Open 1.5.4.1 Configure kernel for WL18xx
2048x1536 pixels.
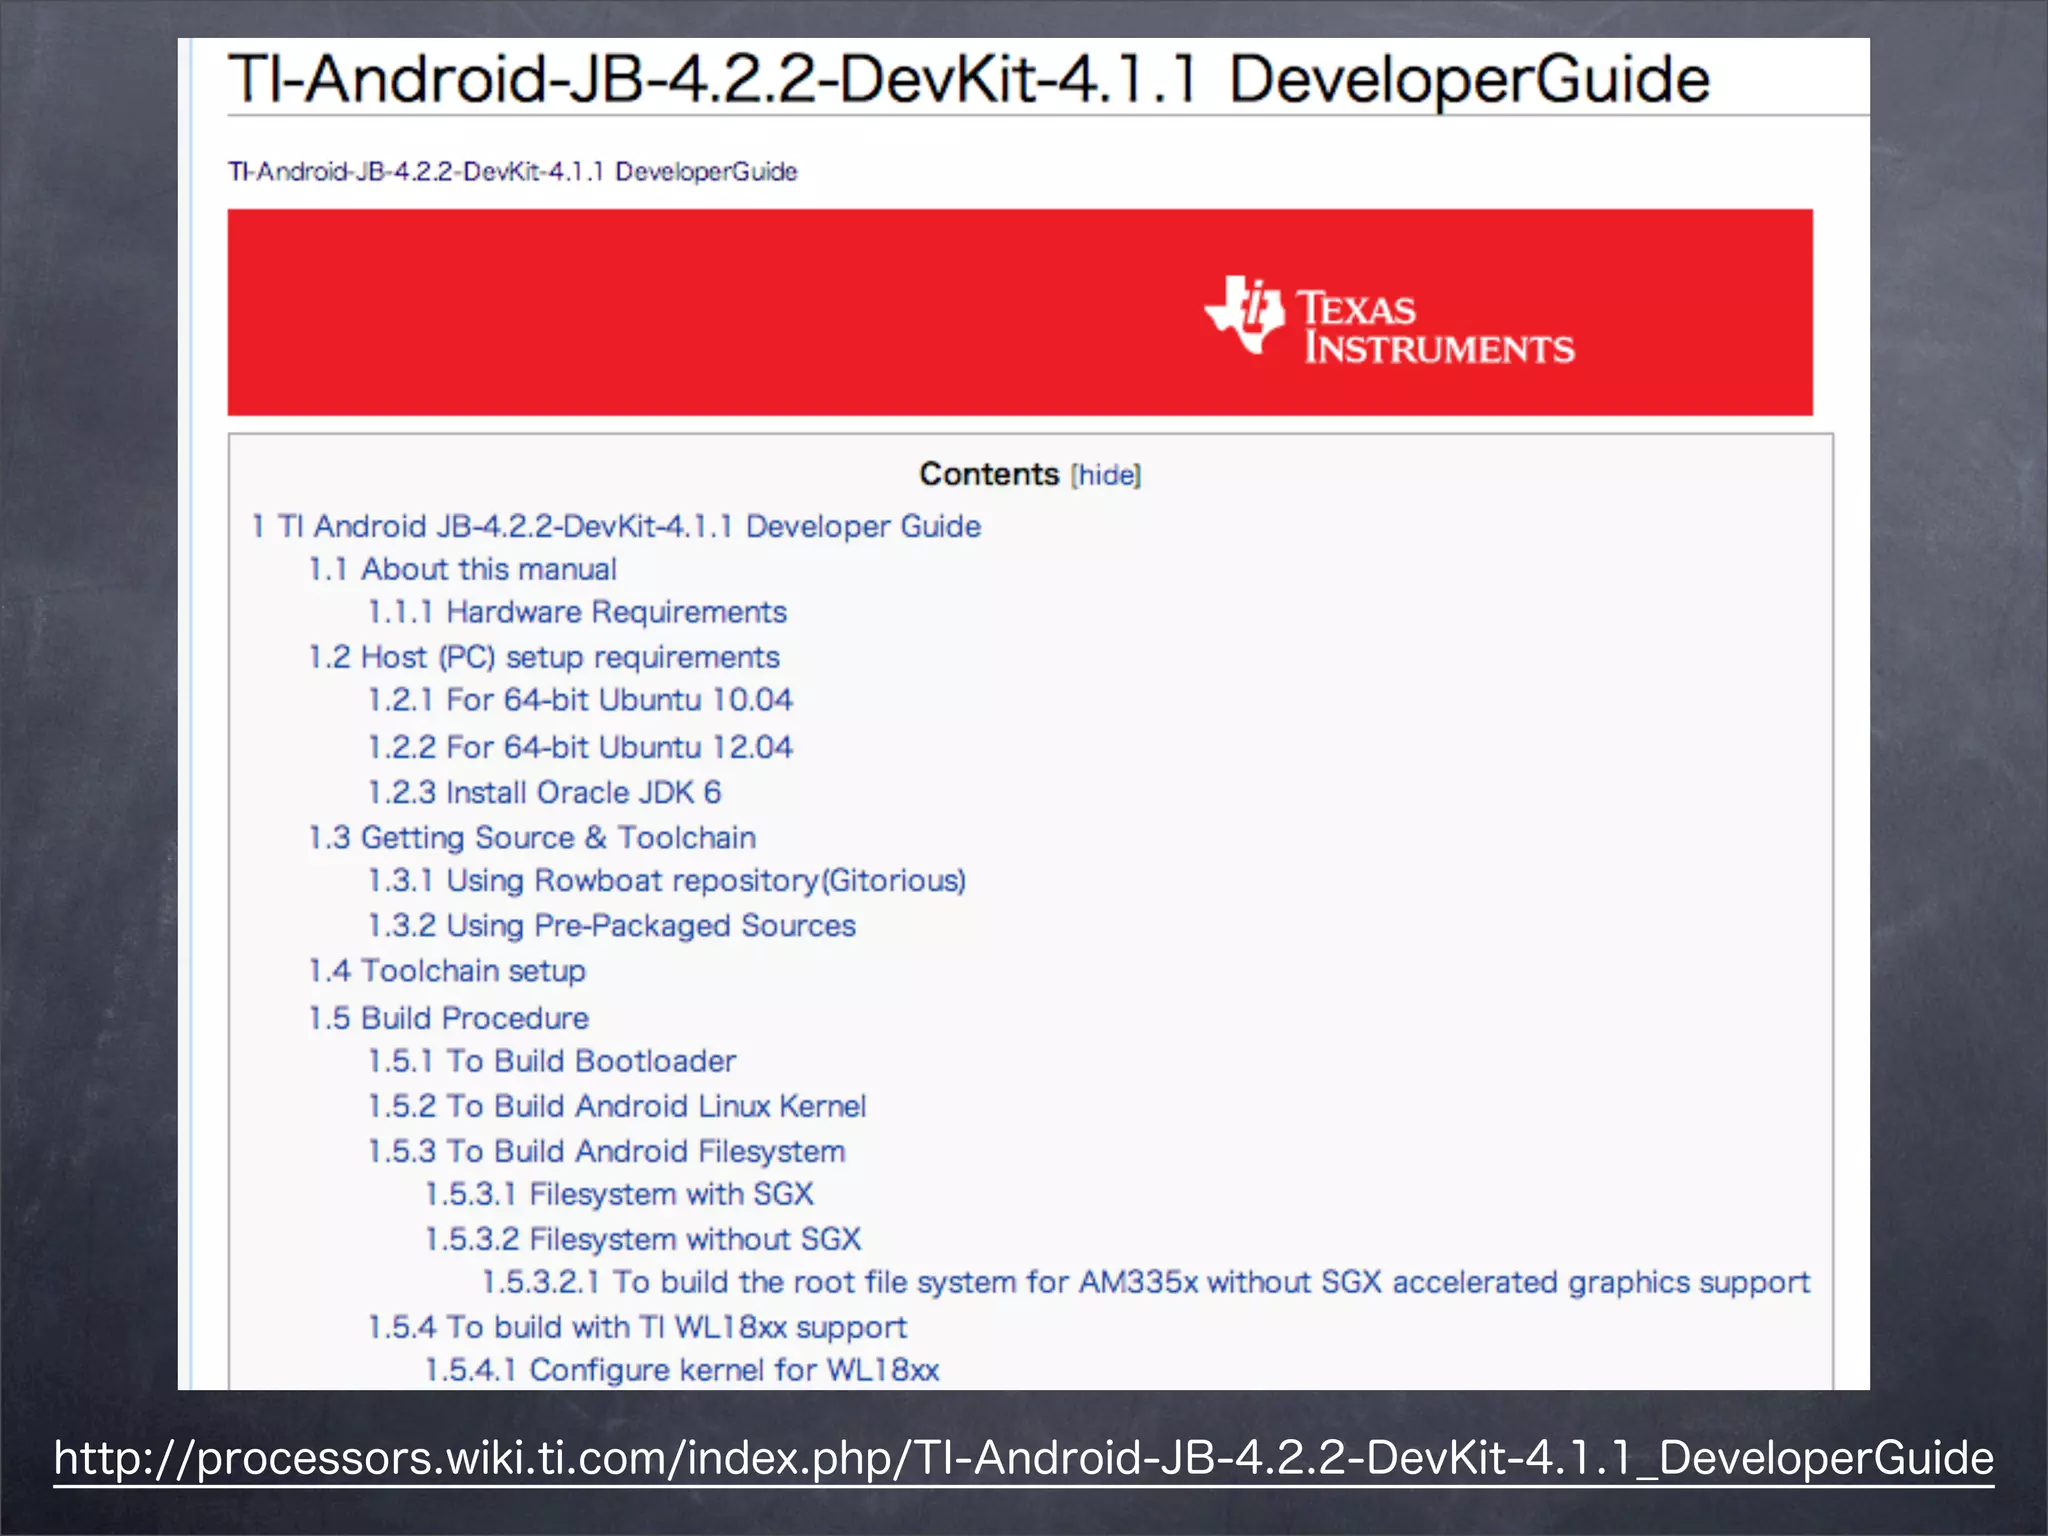682,1370
